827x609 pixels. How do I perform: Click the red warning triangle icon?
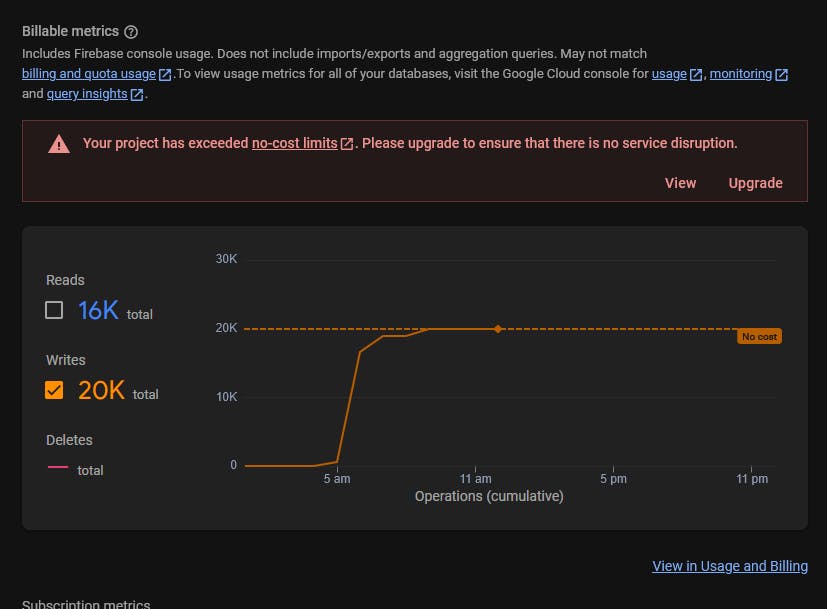click(x=59, y=144)
